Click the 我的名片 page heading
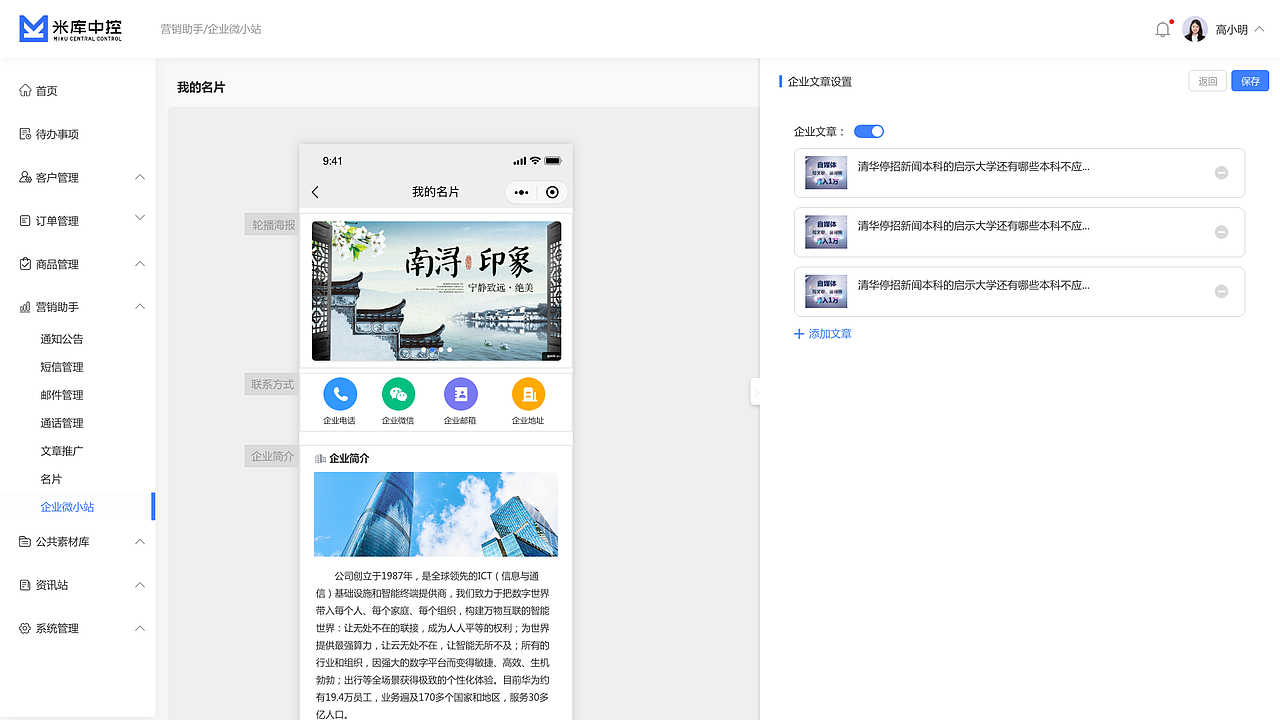 [x=201, y=87]
